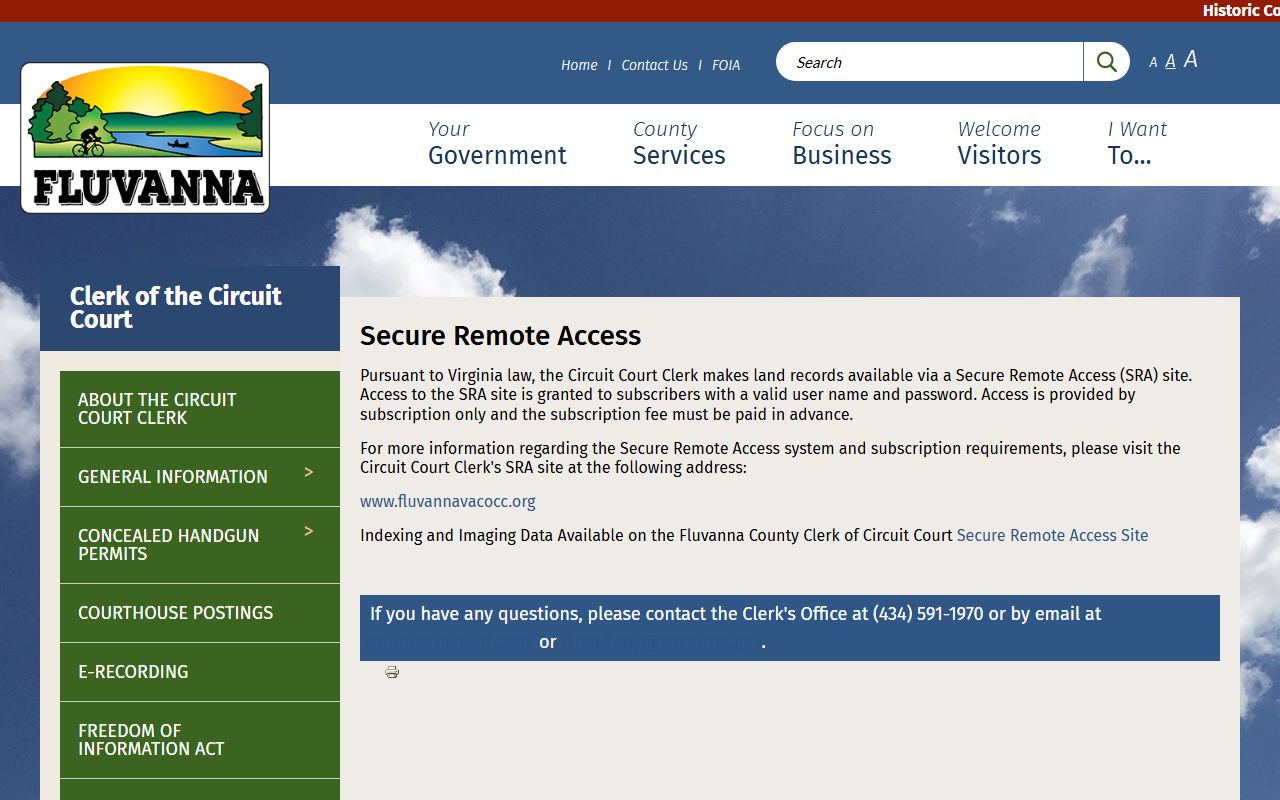Select General Information sidebar item
1280x800 pixels.
pos(200,477)
